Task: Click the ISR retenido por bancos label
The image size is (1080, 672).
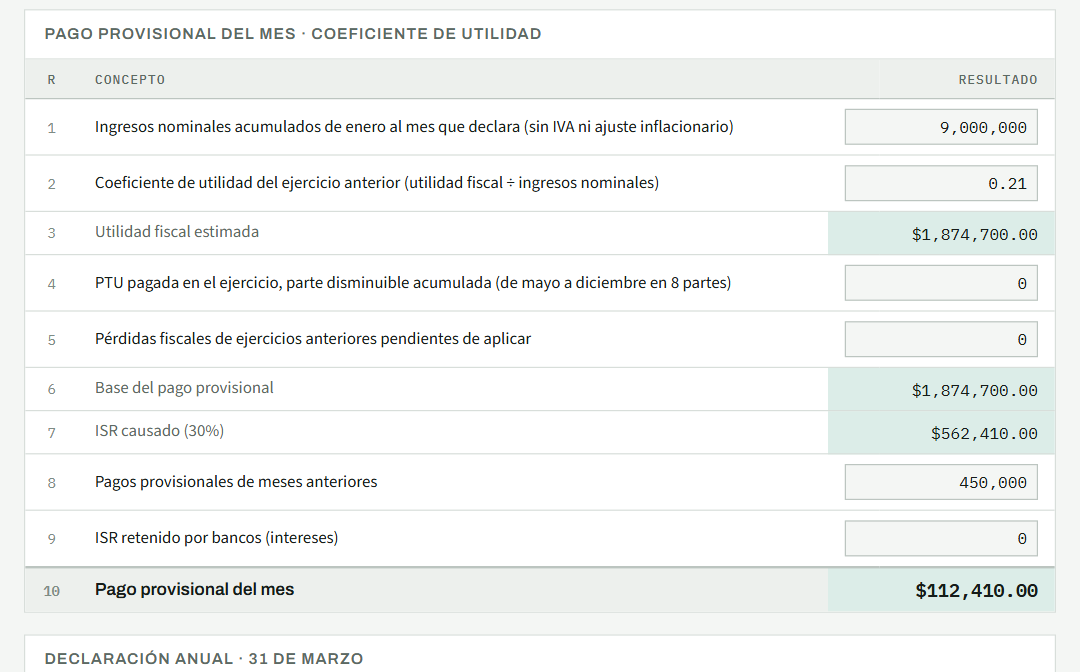Action: [216, 538]
